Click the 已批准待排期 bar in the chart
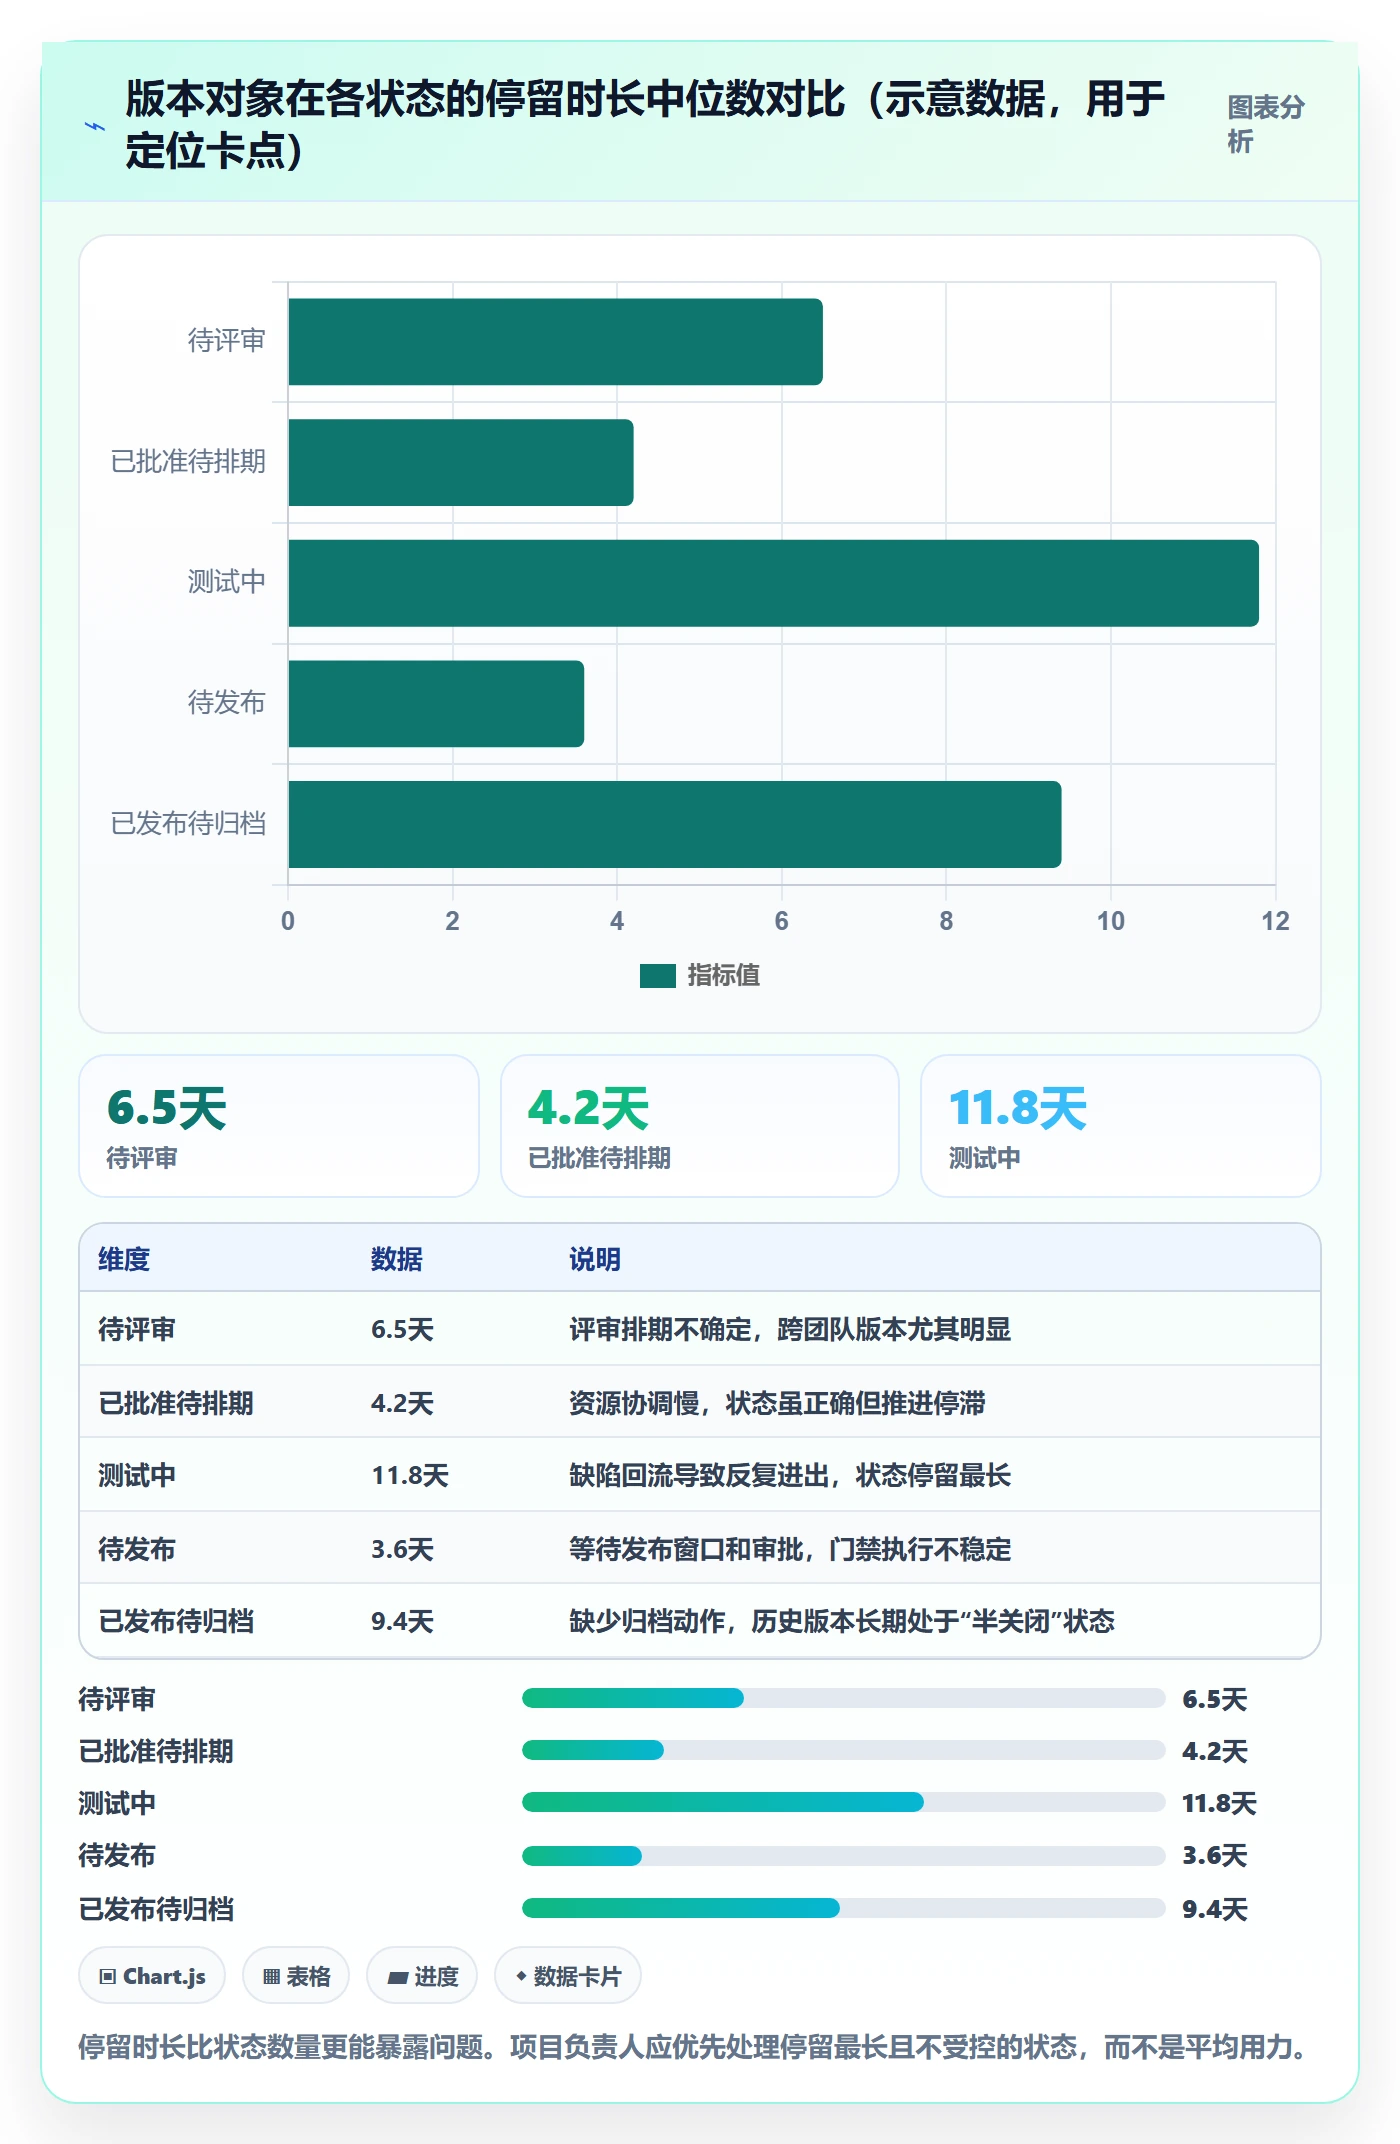The width and height of the screenshot is (1400, 2144). pyautogui.click(x=461, y=462)
